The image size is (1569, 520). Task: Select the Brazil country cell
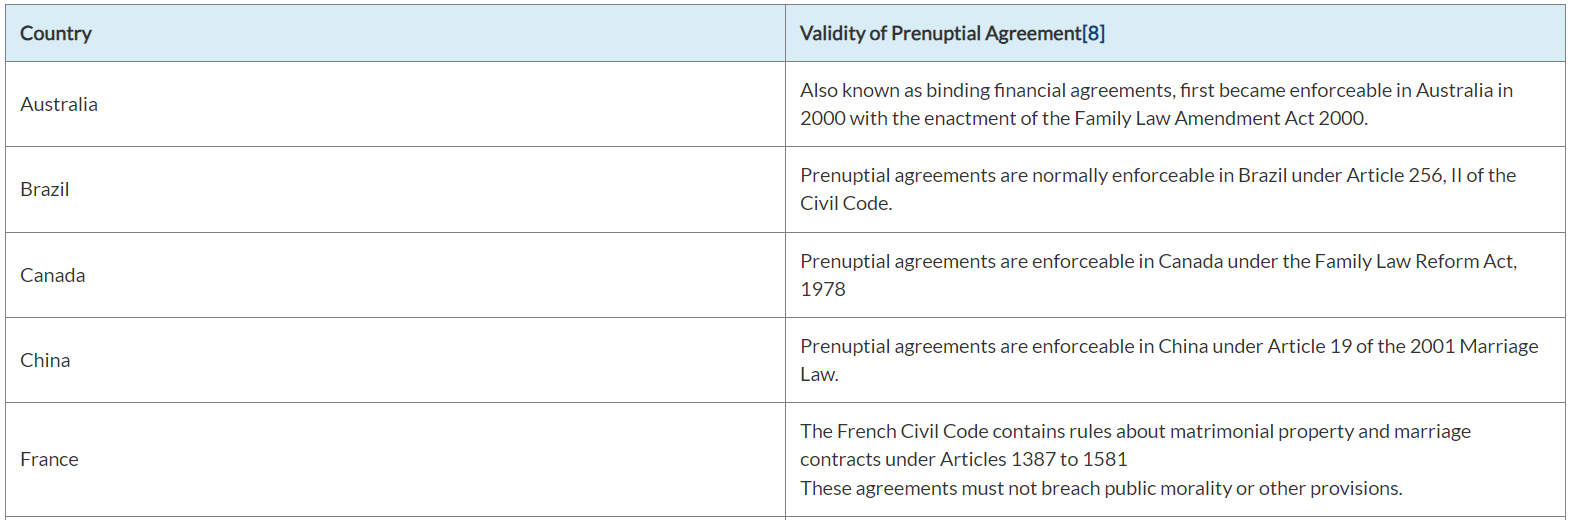coord(45,189)
